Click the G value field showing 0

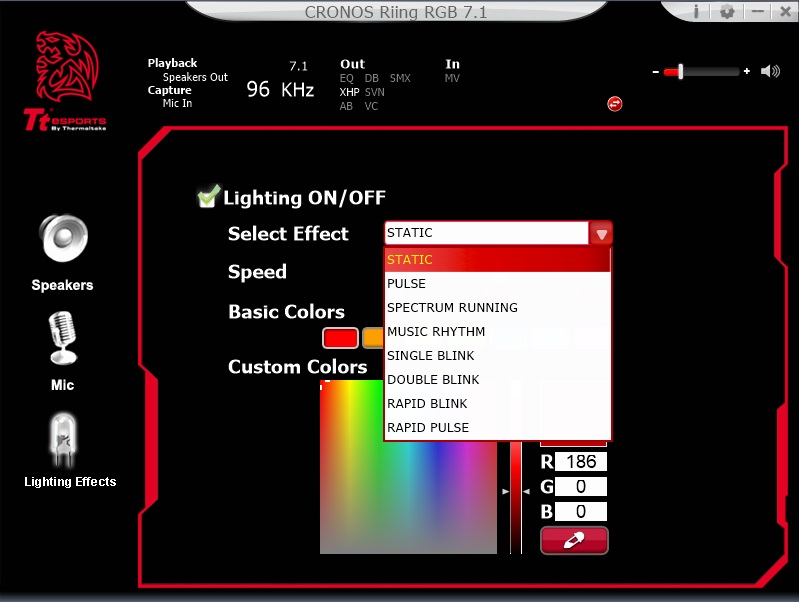coord(580,487)
